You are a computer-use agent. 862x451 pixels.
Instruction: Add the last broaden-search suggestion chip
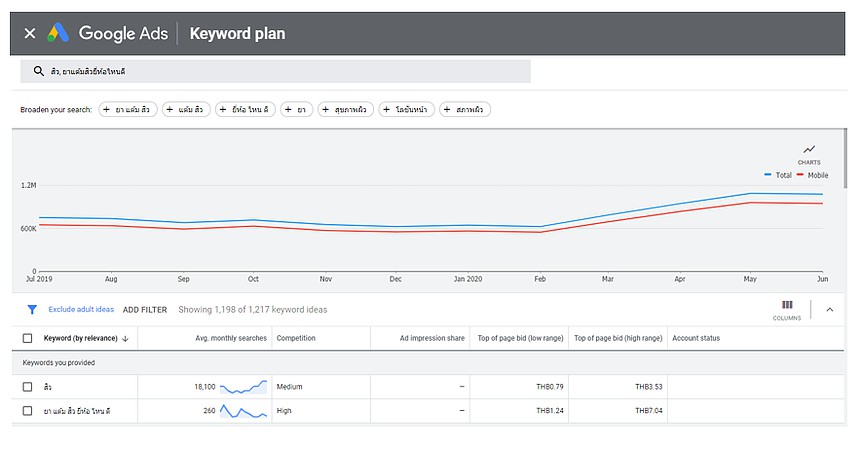pos(465,109)
